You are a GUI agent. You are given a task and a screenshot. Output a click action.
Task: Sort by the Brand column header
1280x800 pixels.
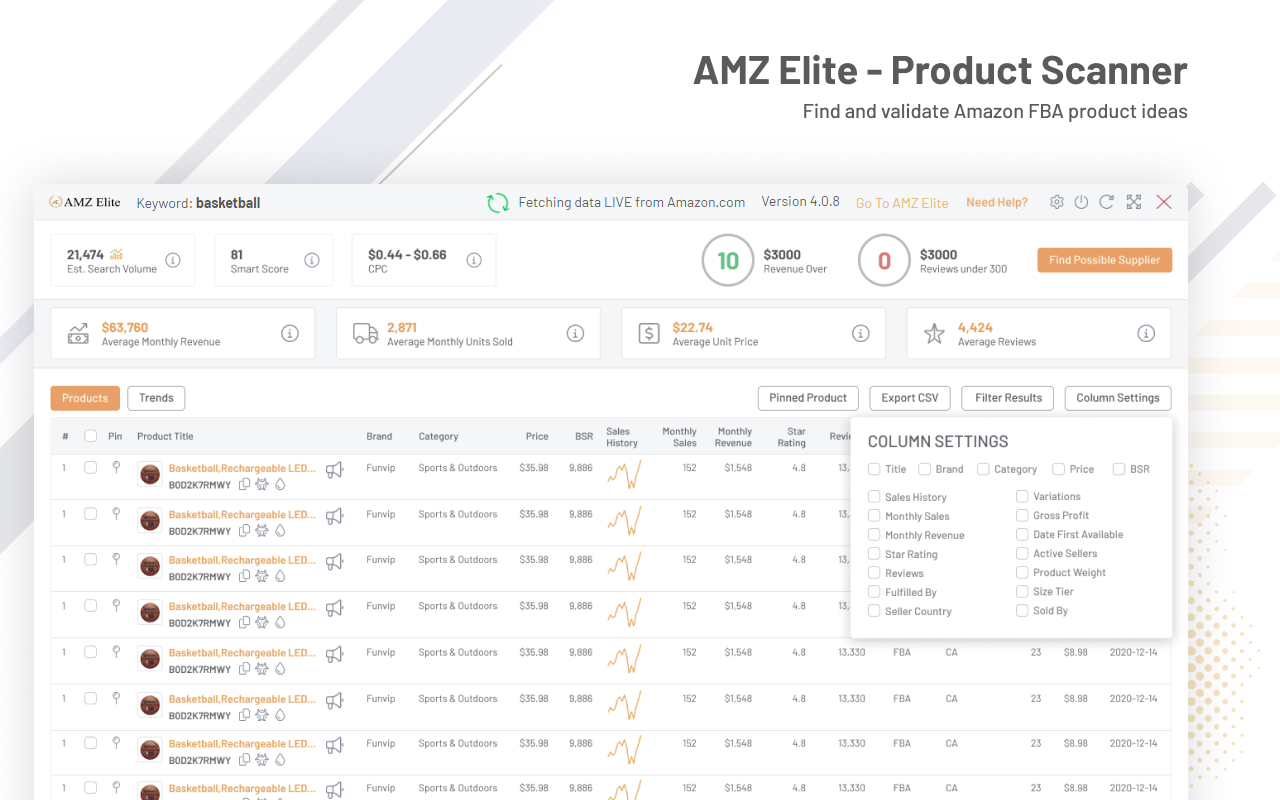(379, 436)
